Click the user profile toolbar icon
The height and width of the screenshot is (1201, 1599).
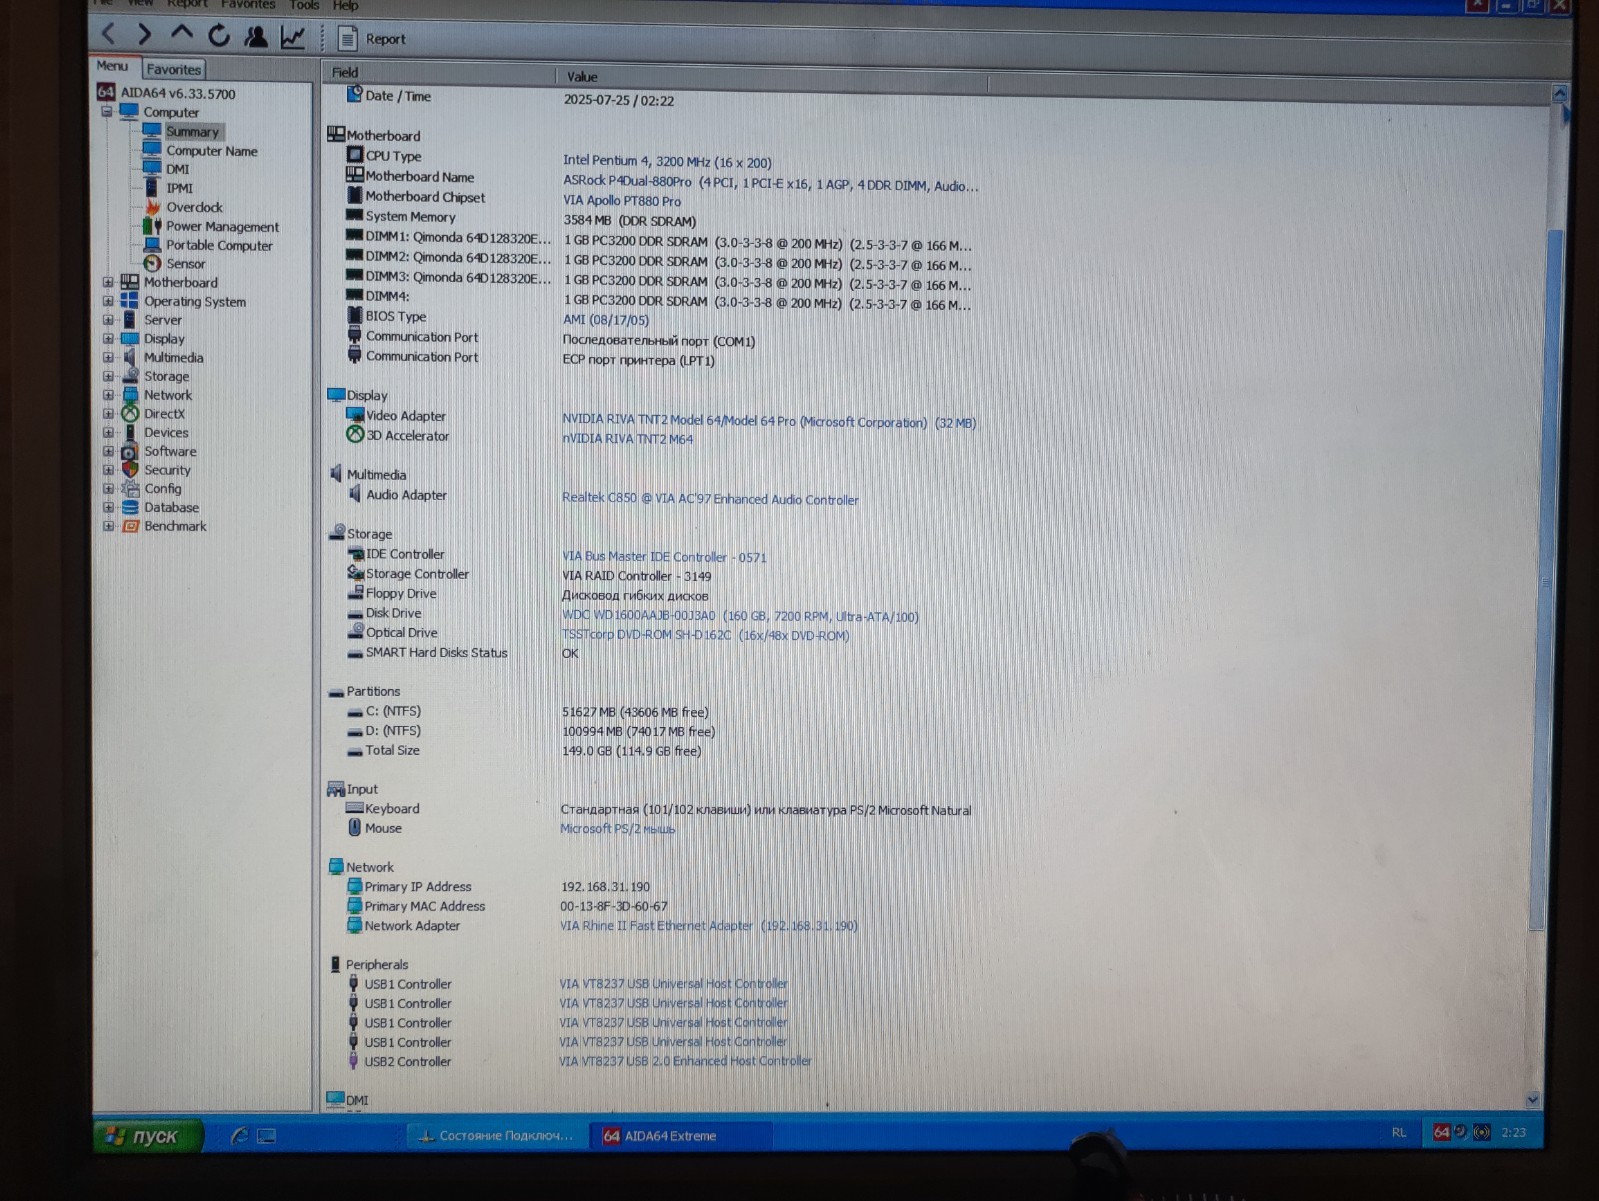tap(256, 37)
